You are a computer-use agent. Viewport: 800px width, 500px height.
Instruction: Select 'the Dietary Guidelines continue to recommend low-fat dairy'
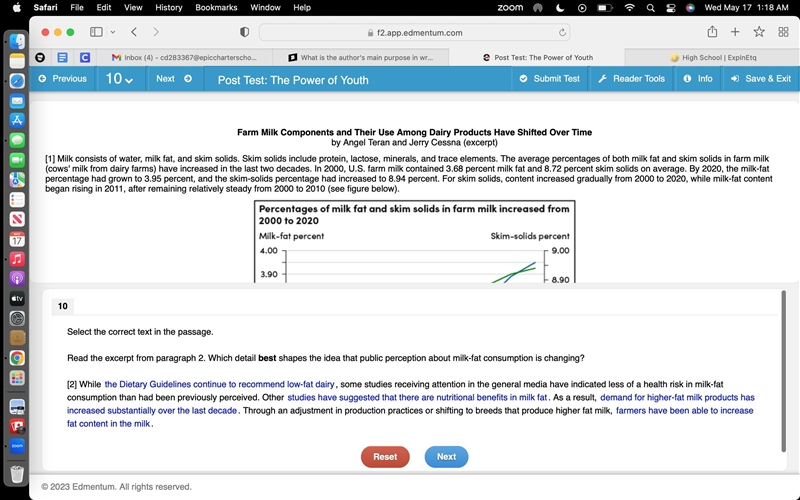click(x=219, y=384)
